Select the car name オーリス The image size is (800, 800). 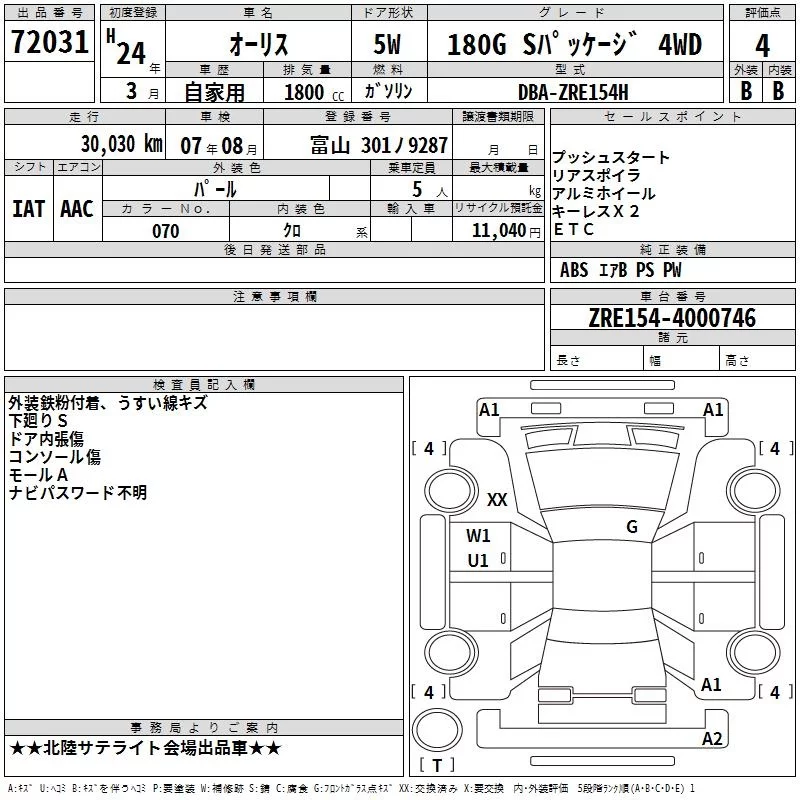(259, 44)
